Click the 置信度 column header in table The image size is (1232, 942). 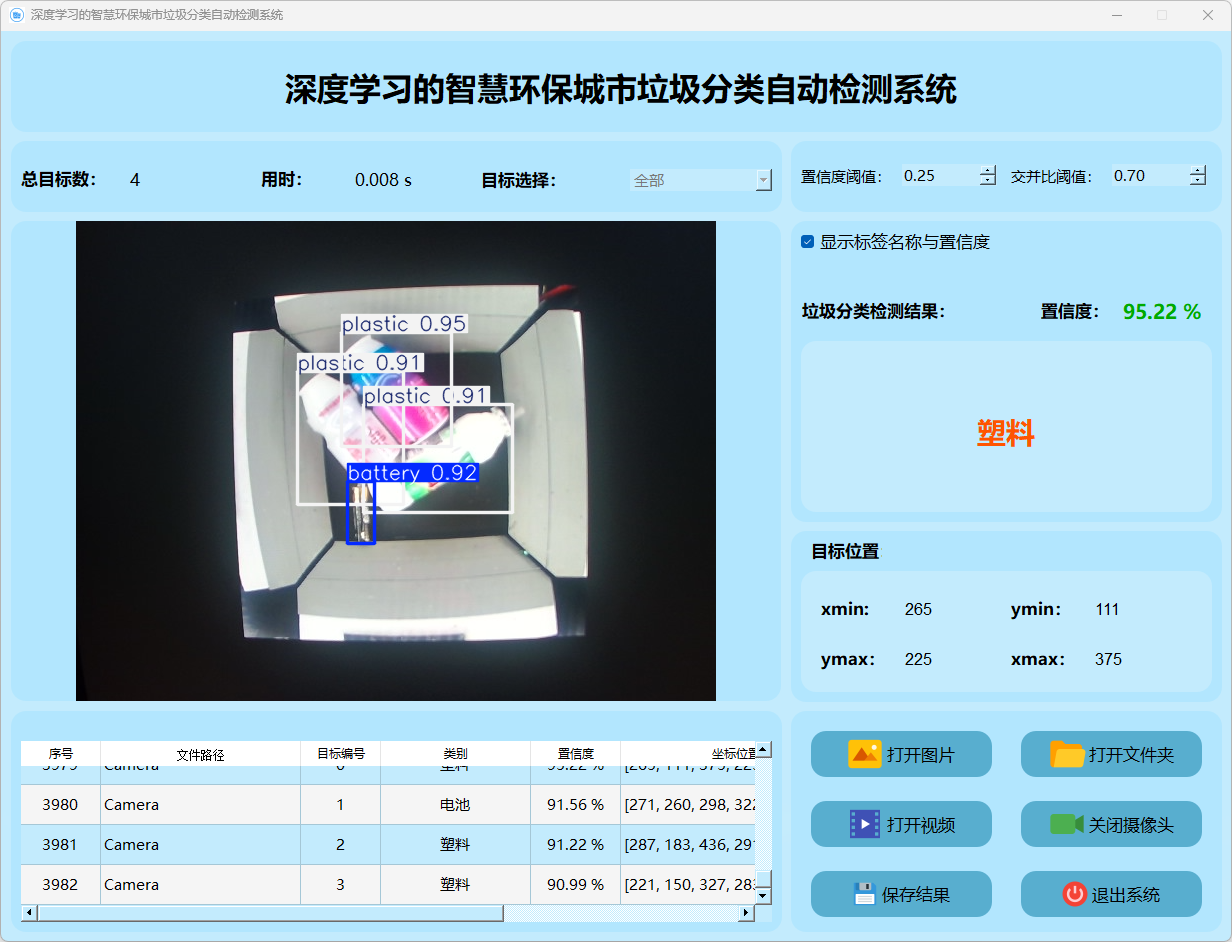point(576,754)
